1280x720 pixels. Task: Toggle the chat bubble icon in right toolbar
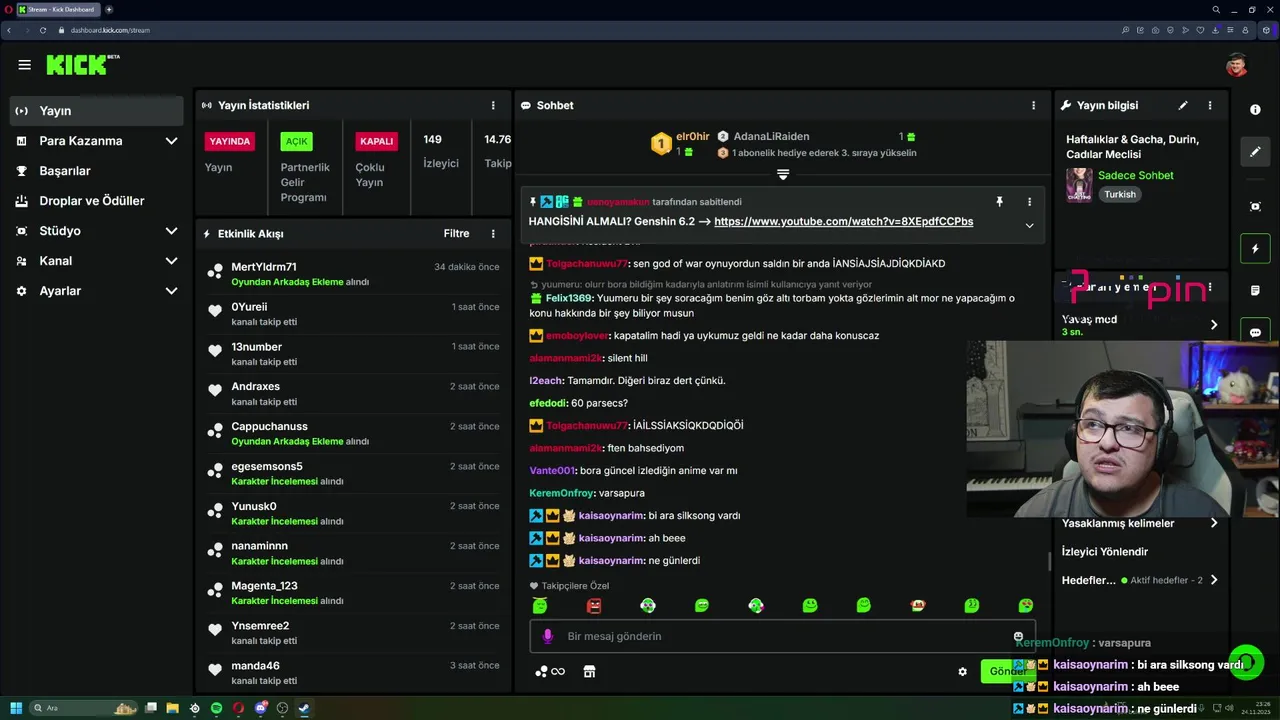pos(1255,332)
